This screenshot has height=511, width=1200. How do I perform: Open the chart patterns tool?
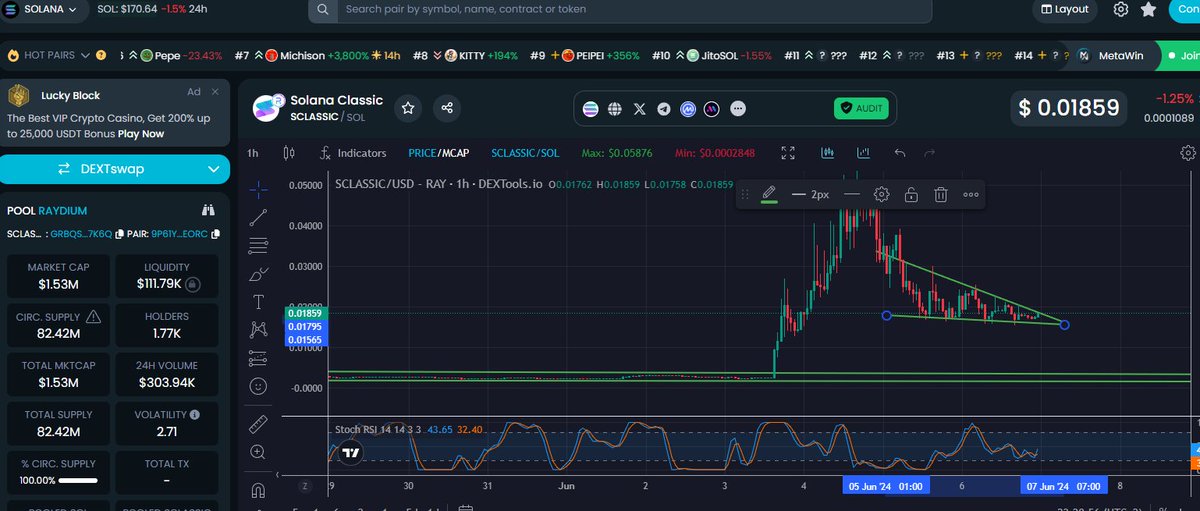(258, 329)
